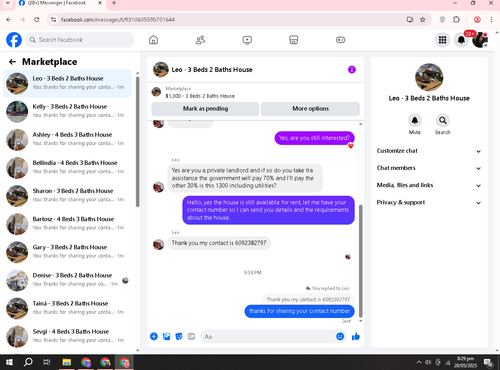Expand Chat members section
This screenshot has height=370, width=500.
429,168
